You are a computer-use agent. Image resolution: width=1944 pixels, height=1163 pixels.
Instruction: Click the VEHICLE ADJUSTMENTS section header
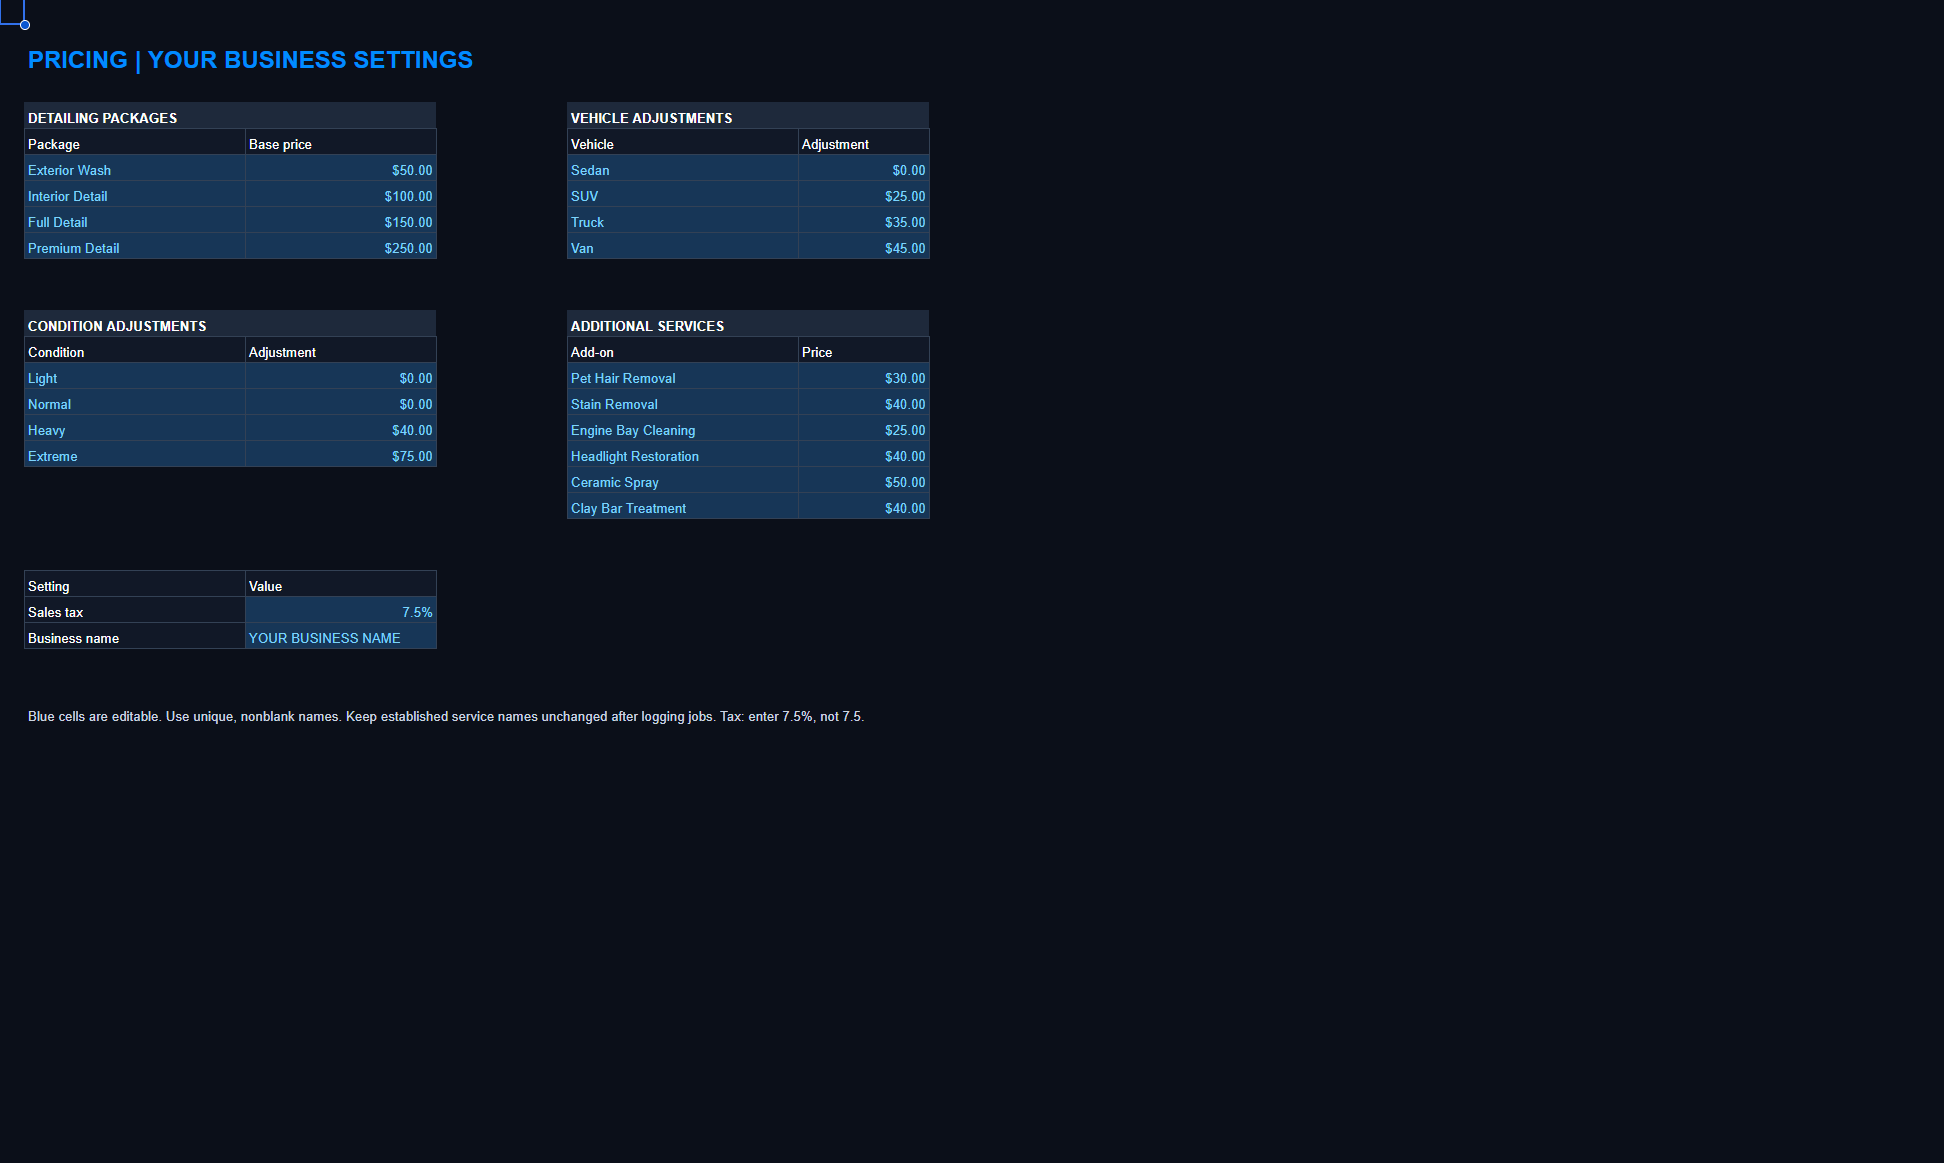click(x=748, y=117)
